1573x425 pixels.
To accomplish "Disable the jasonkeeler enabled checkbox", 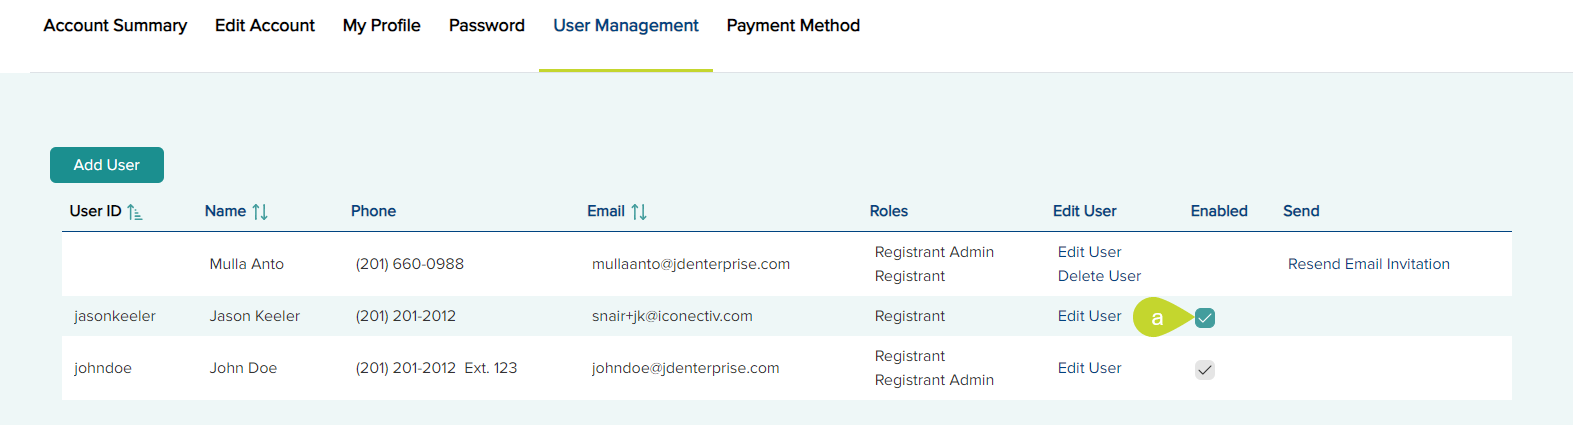I will (x=1205, y=318).
